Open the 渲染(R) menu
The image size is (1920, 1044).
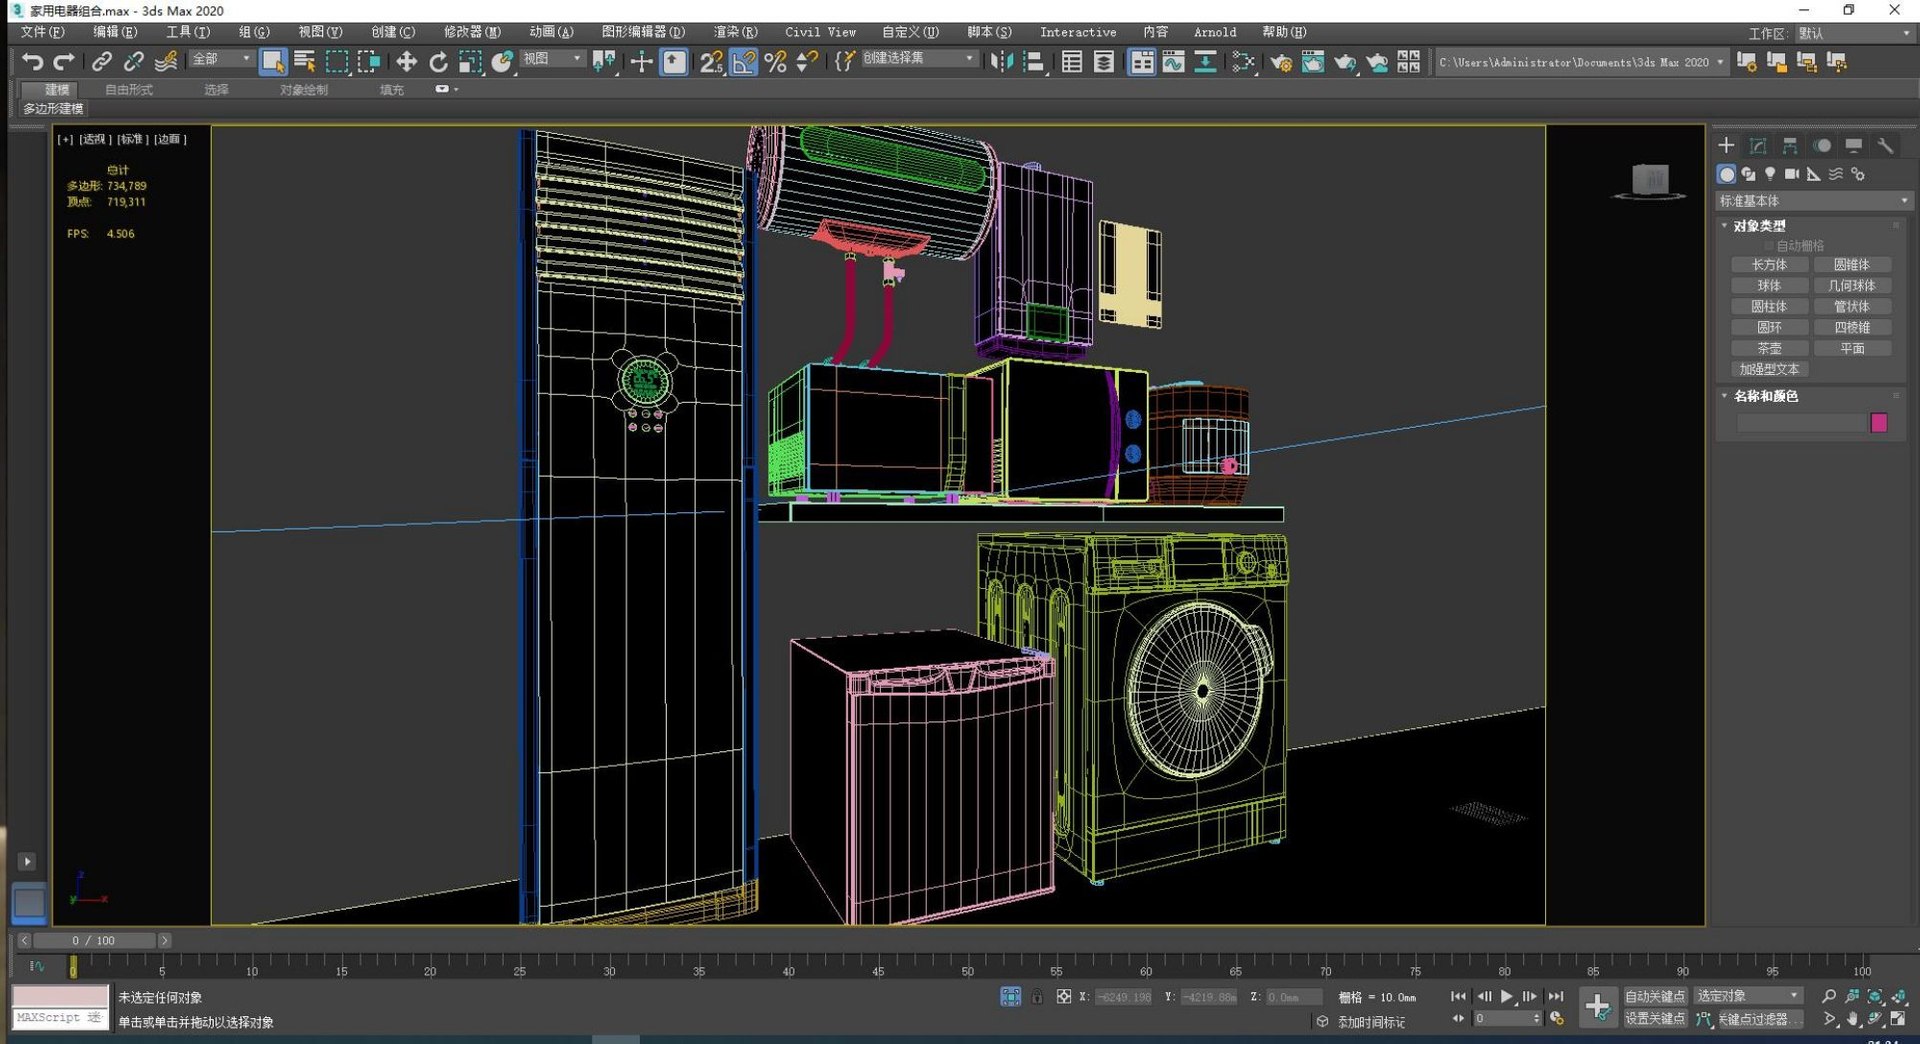735,32
